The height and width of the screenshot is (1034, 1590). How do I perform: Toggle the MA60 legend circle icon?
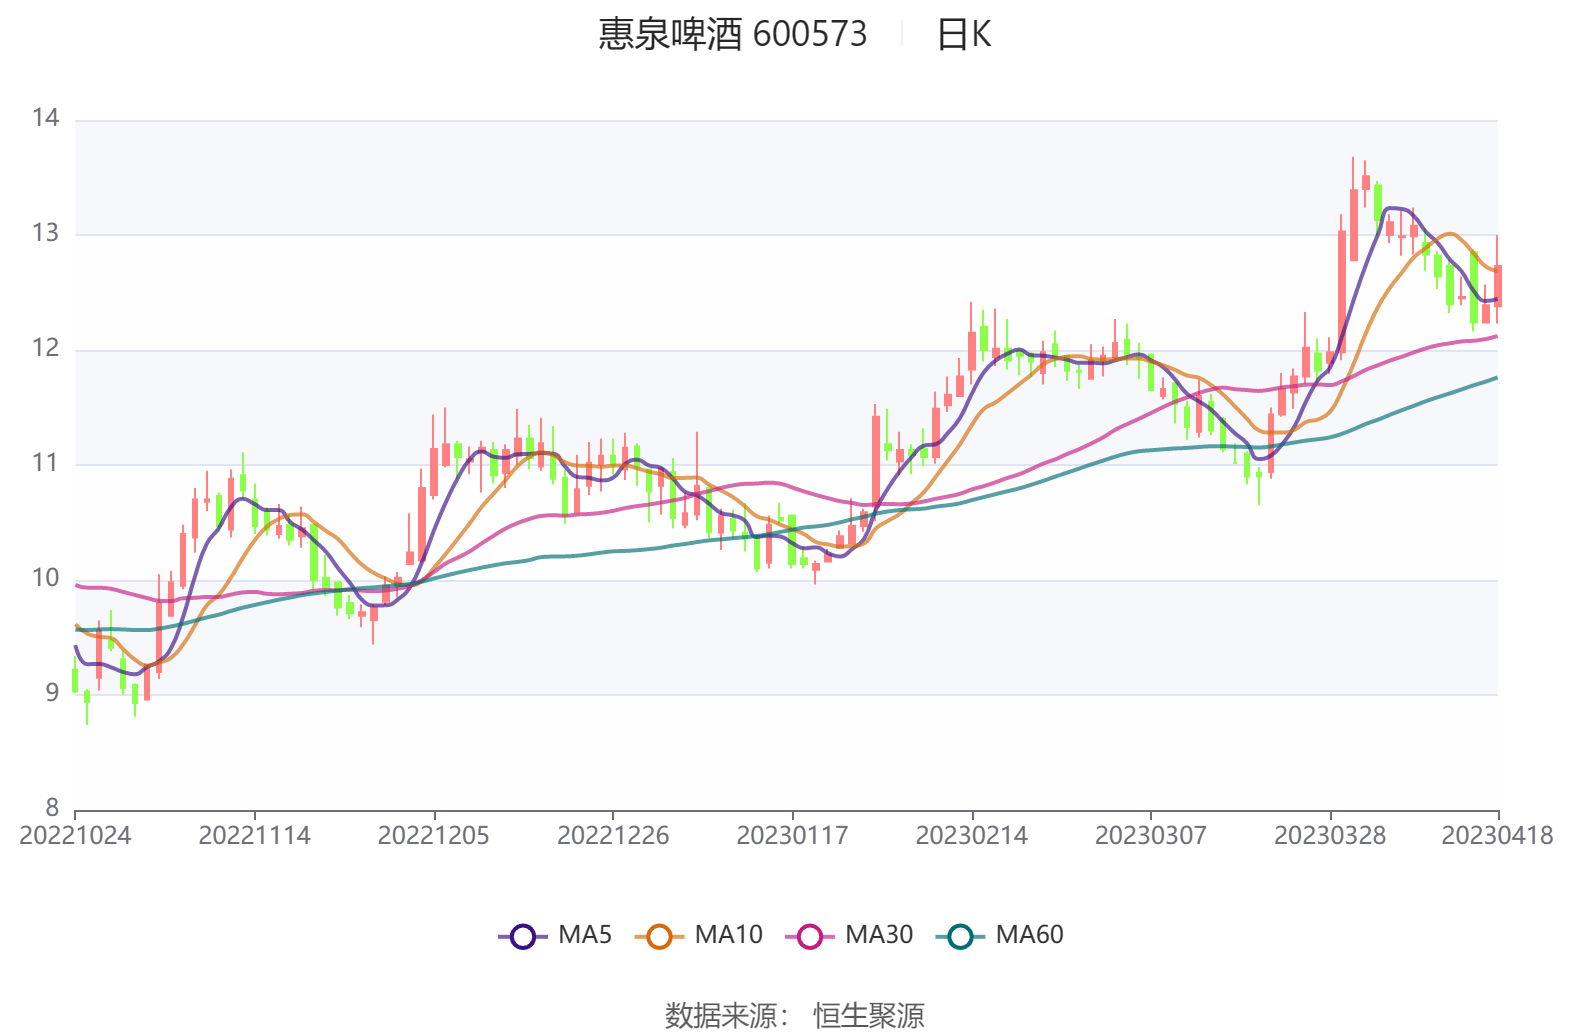point(960,937)
